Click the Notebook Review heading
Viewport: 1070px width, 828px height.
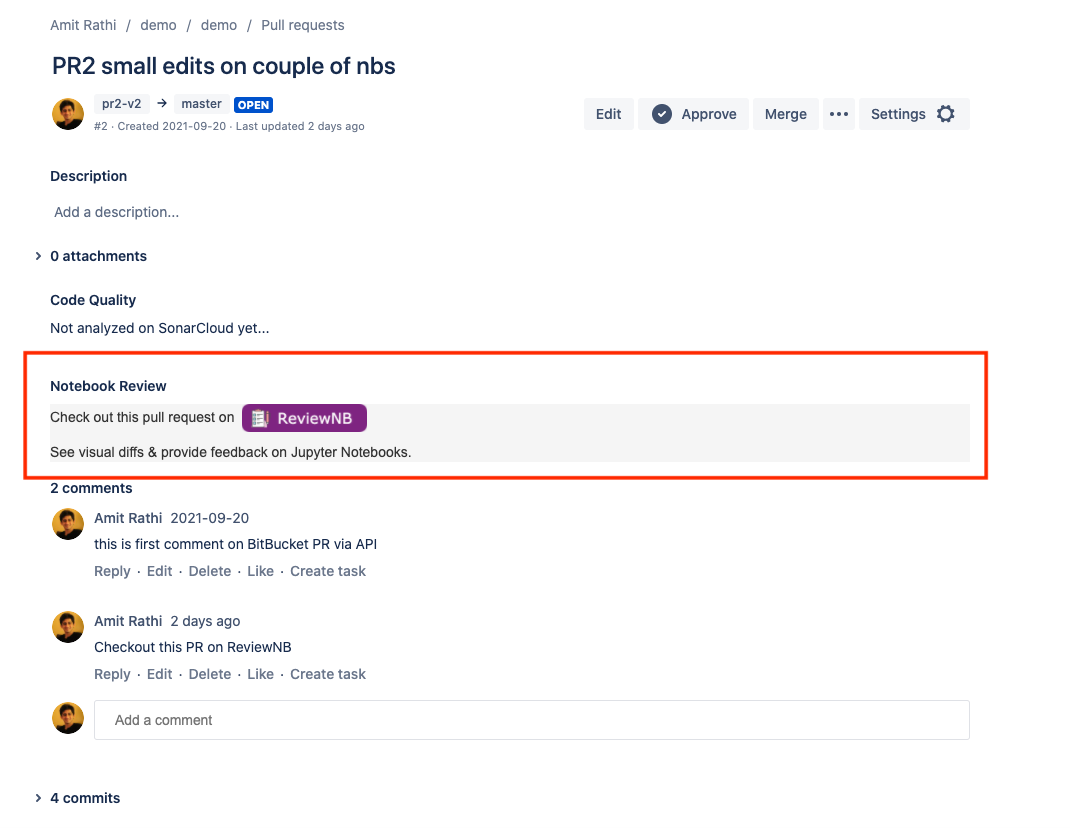[108, 386]
